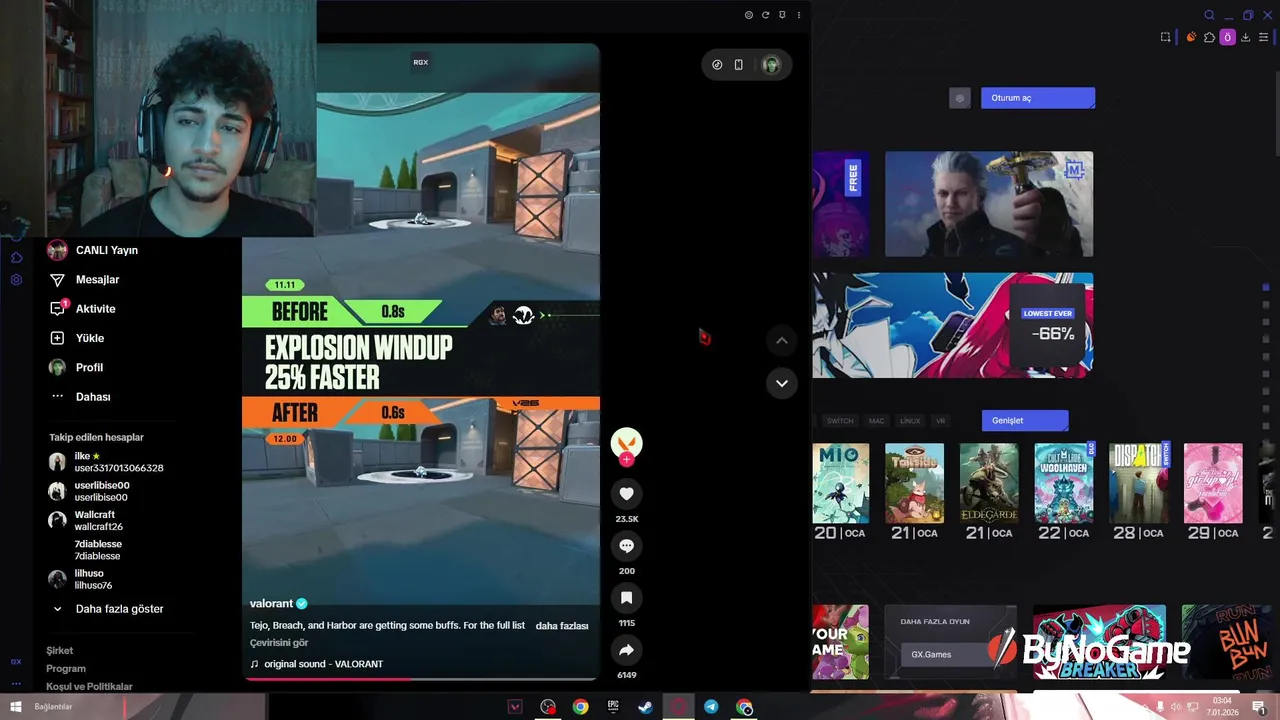Open Windows Start menu

click(16, 707)
